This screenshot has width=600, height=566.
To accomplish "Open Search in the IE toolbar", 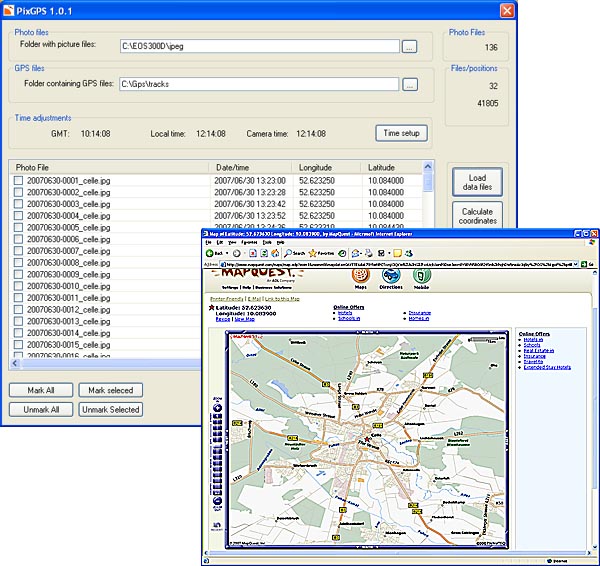I will click(294, 253).
